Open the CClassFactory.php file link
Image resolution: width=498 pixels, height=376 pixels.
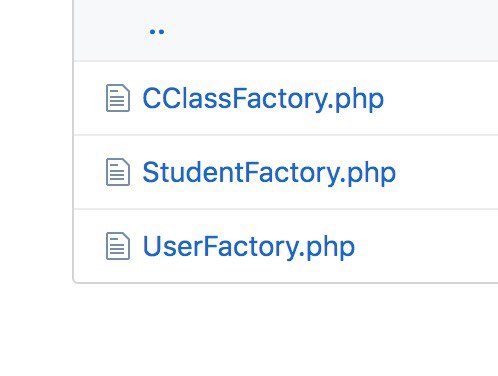pos(263,99)
